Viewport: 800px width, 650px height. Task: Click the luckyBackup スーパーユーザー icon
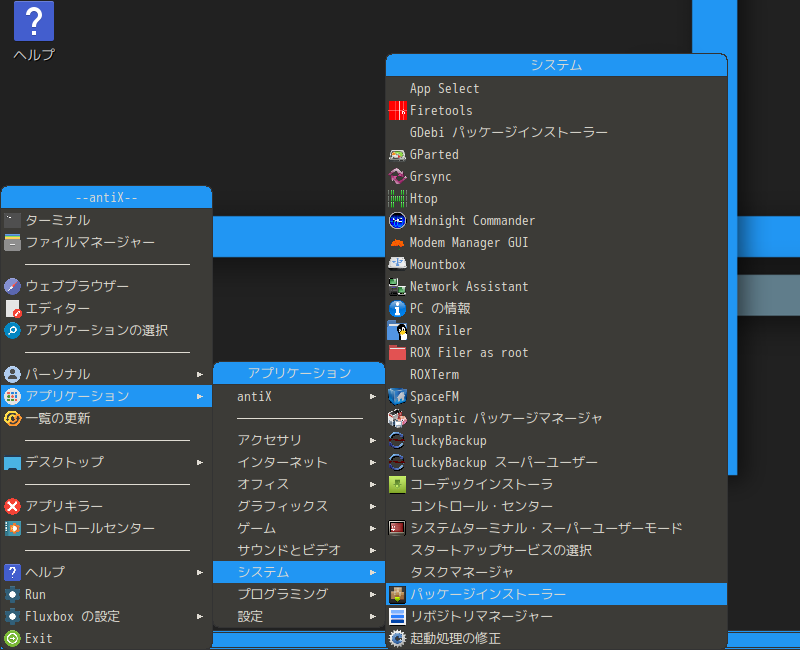click(x=397, y=462)
